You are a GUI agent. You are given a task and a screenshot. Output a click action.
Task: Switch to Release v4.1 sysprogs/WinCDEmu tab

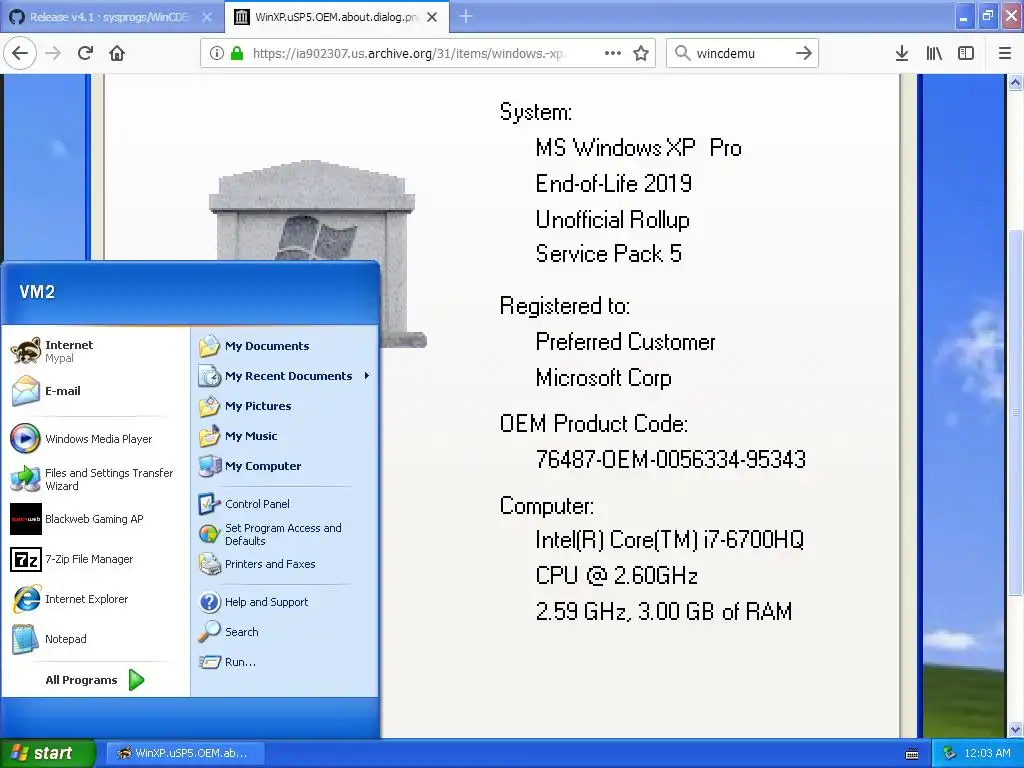pos(108,17)
